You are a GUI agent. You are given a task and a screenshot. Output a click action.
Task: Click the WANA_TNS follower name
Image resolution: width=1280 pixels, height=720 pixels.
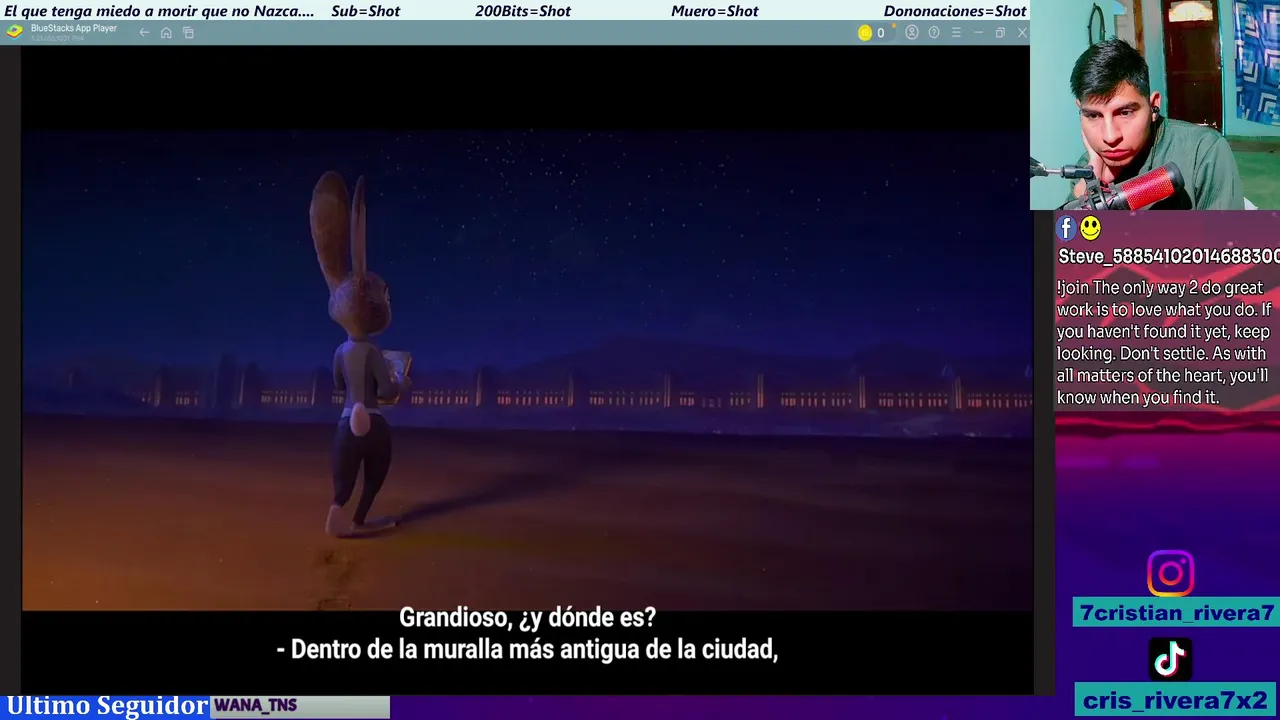(x=255, y=705)
